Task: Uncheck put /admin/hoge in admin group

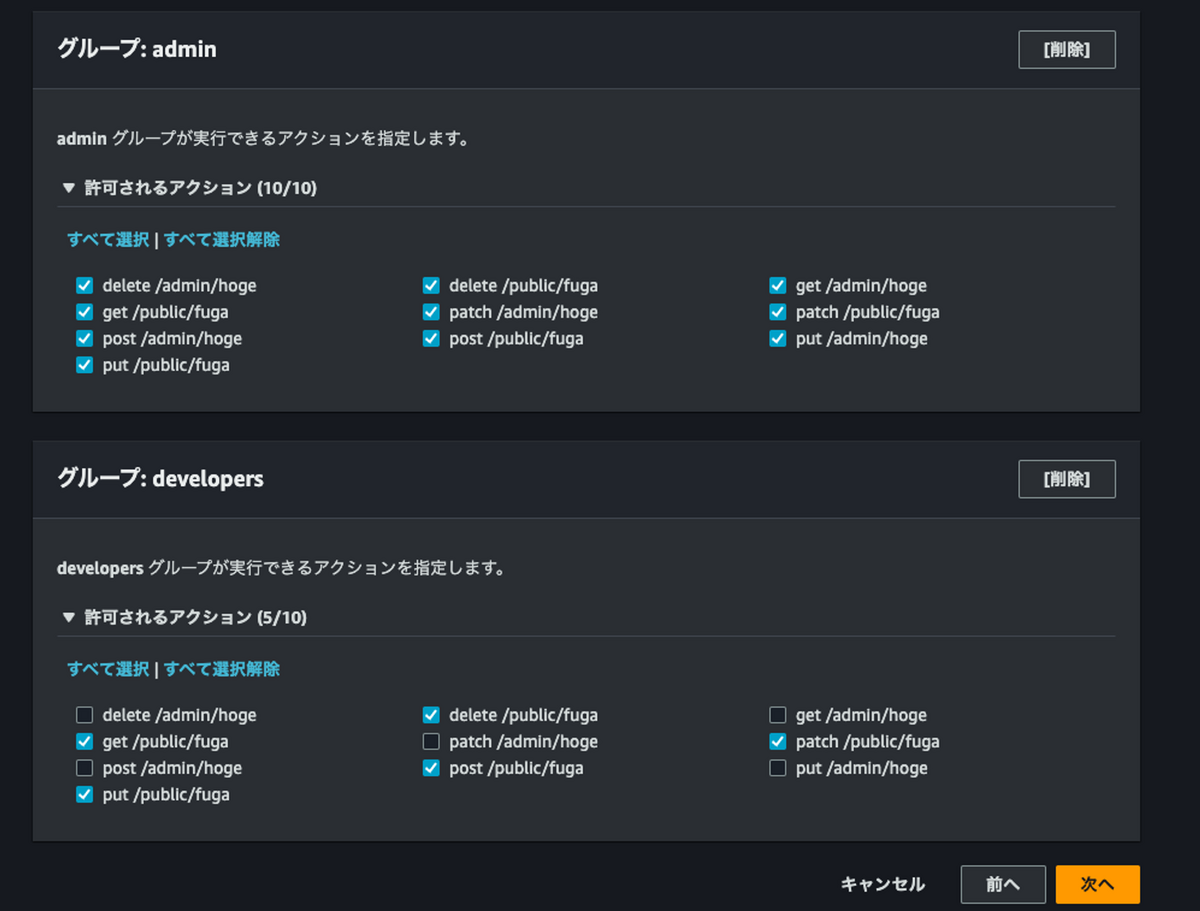Action: [777, 338]
